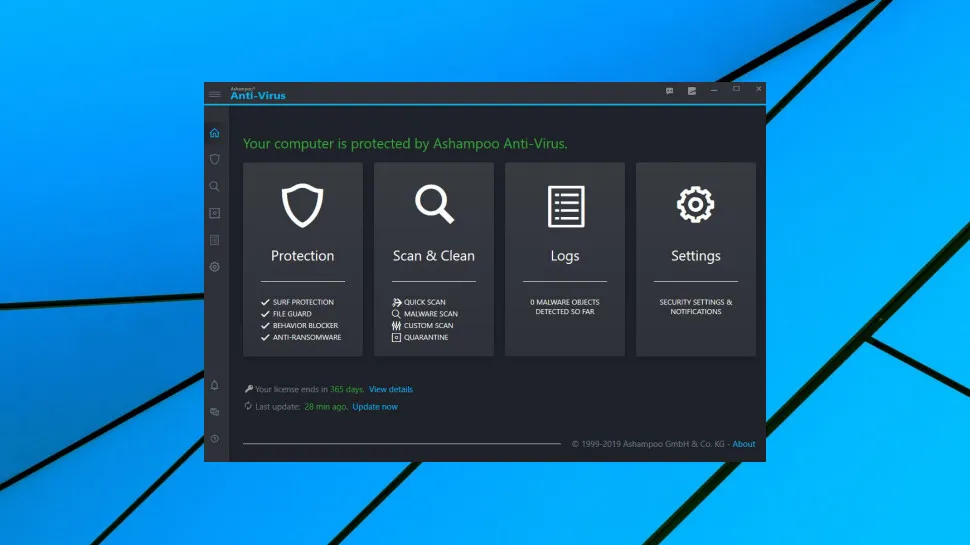Minimize the Anti-Virus window
Viewport: 970px width, 545px height.
click(x=714, y=90)
